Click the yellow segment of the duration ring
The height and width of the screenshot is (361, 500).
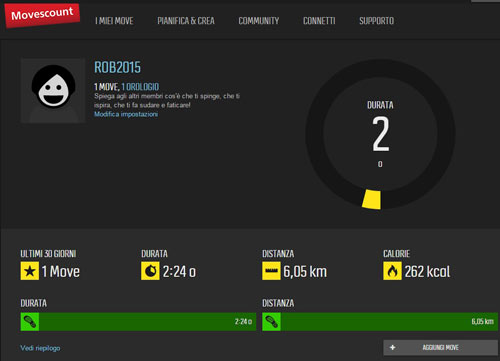(372, 199)
